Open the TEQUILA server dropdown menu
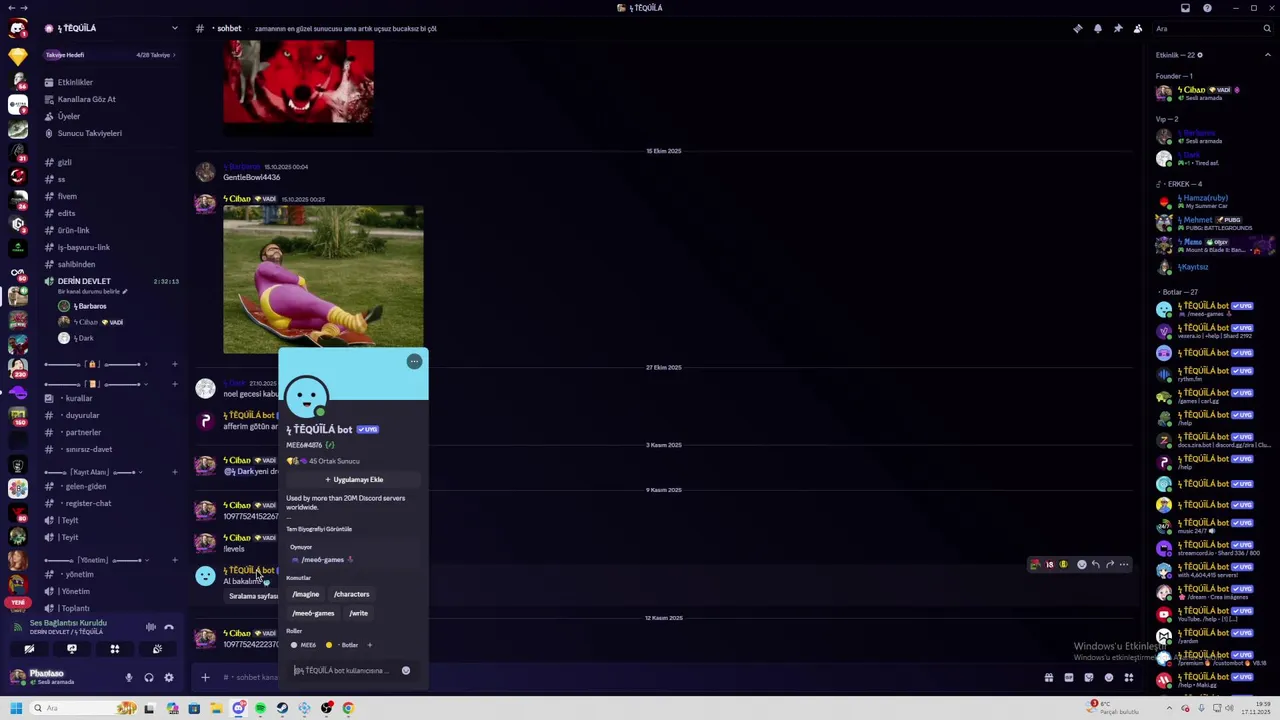 tap(110, 28)
